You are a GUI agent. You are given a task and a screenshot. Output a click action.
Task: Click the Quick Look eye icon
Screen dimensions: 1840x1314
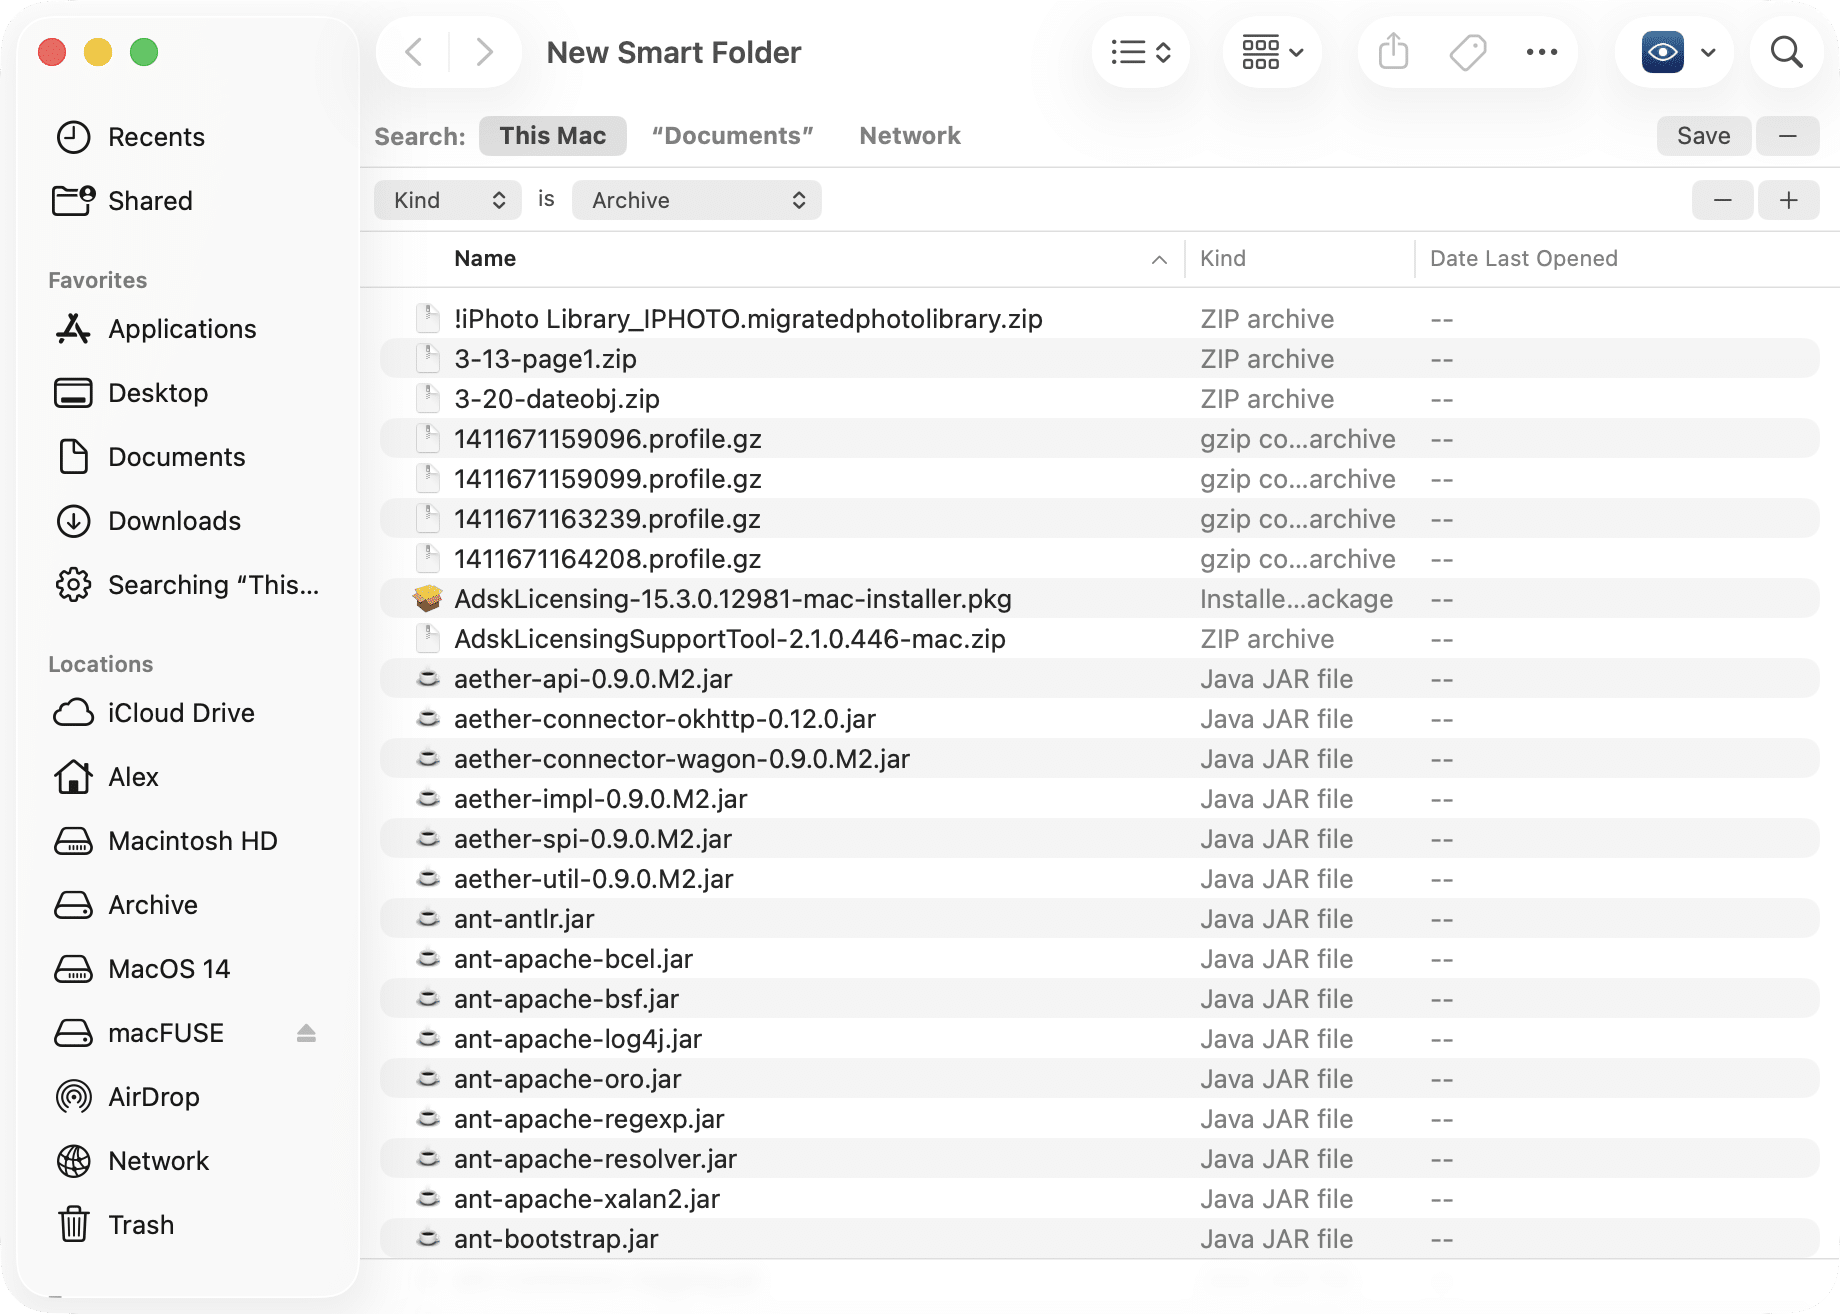tap(1662, 52)
